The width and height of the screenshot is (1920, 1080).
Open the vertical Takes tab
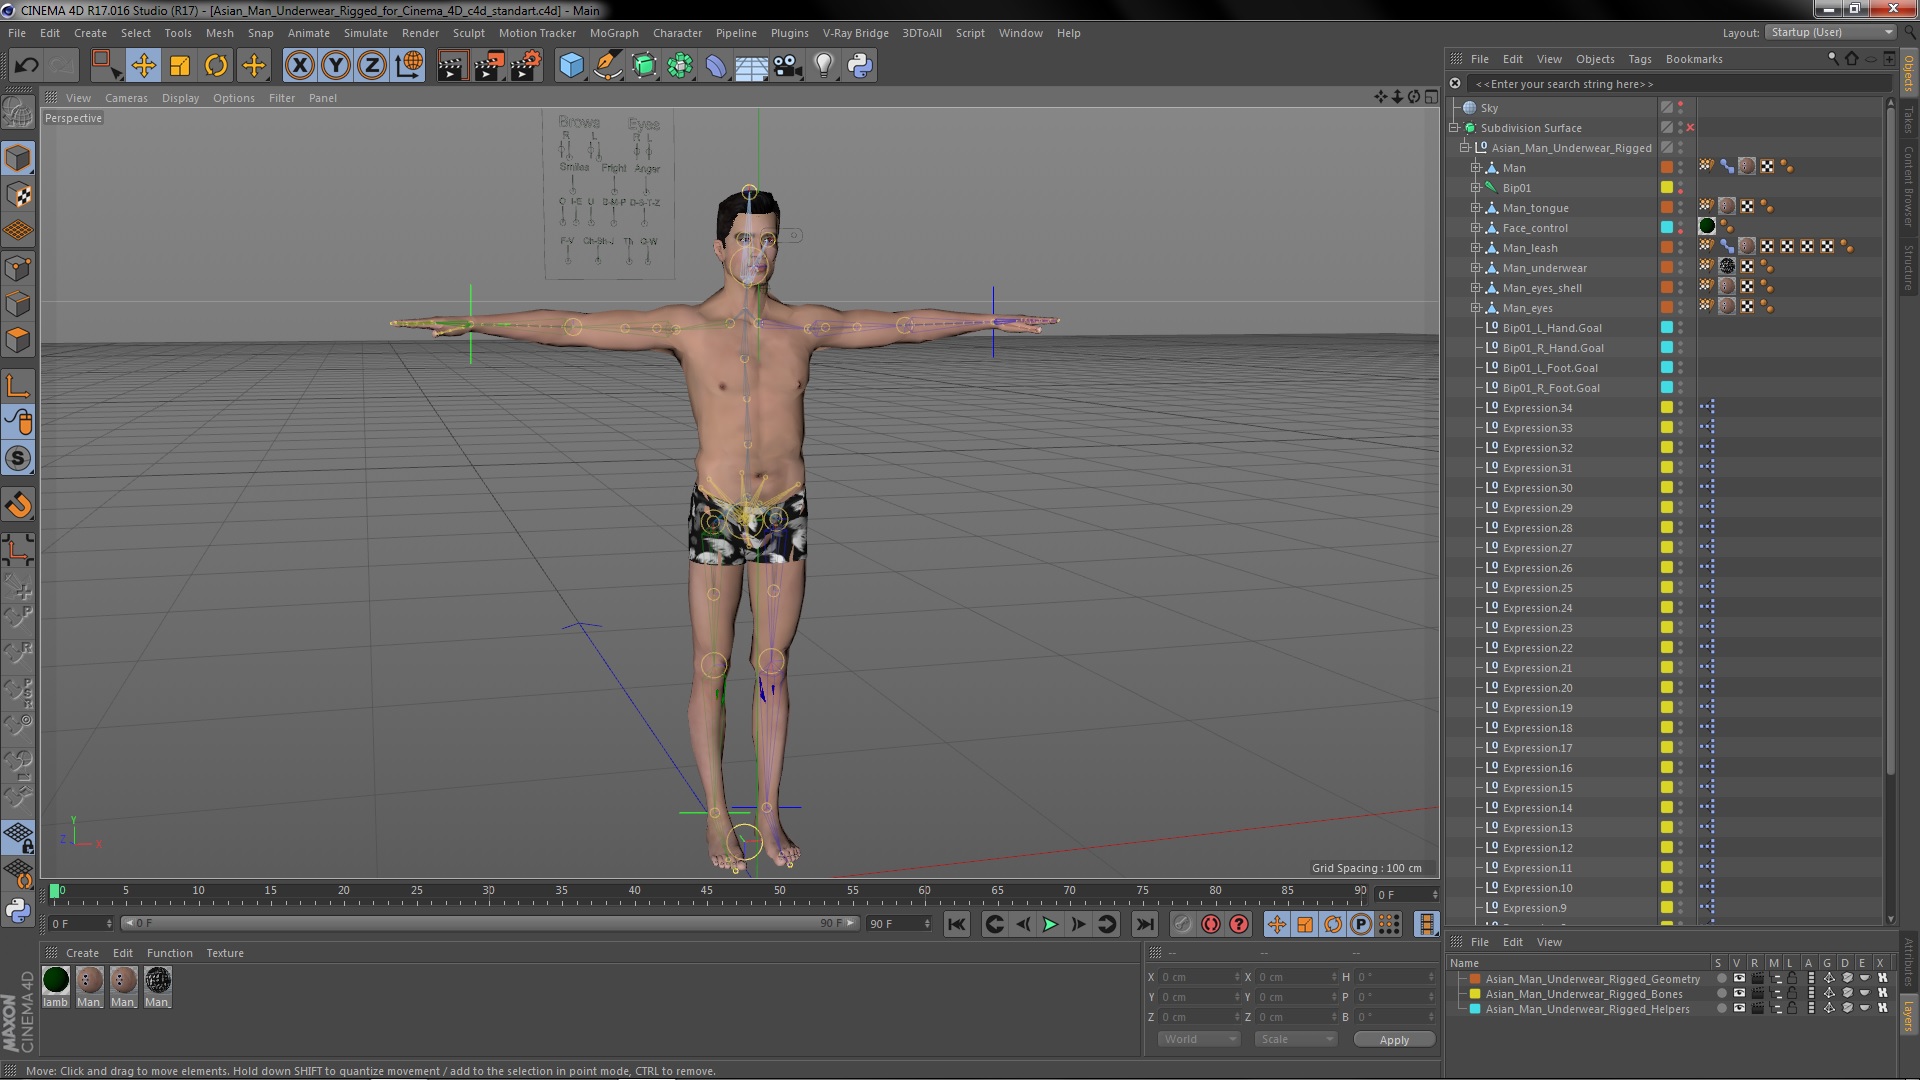1909,120
